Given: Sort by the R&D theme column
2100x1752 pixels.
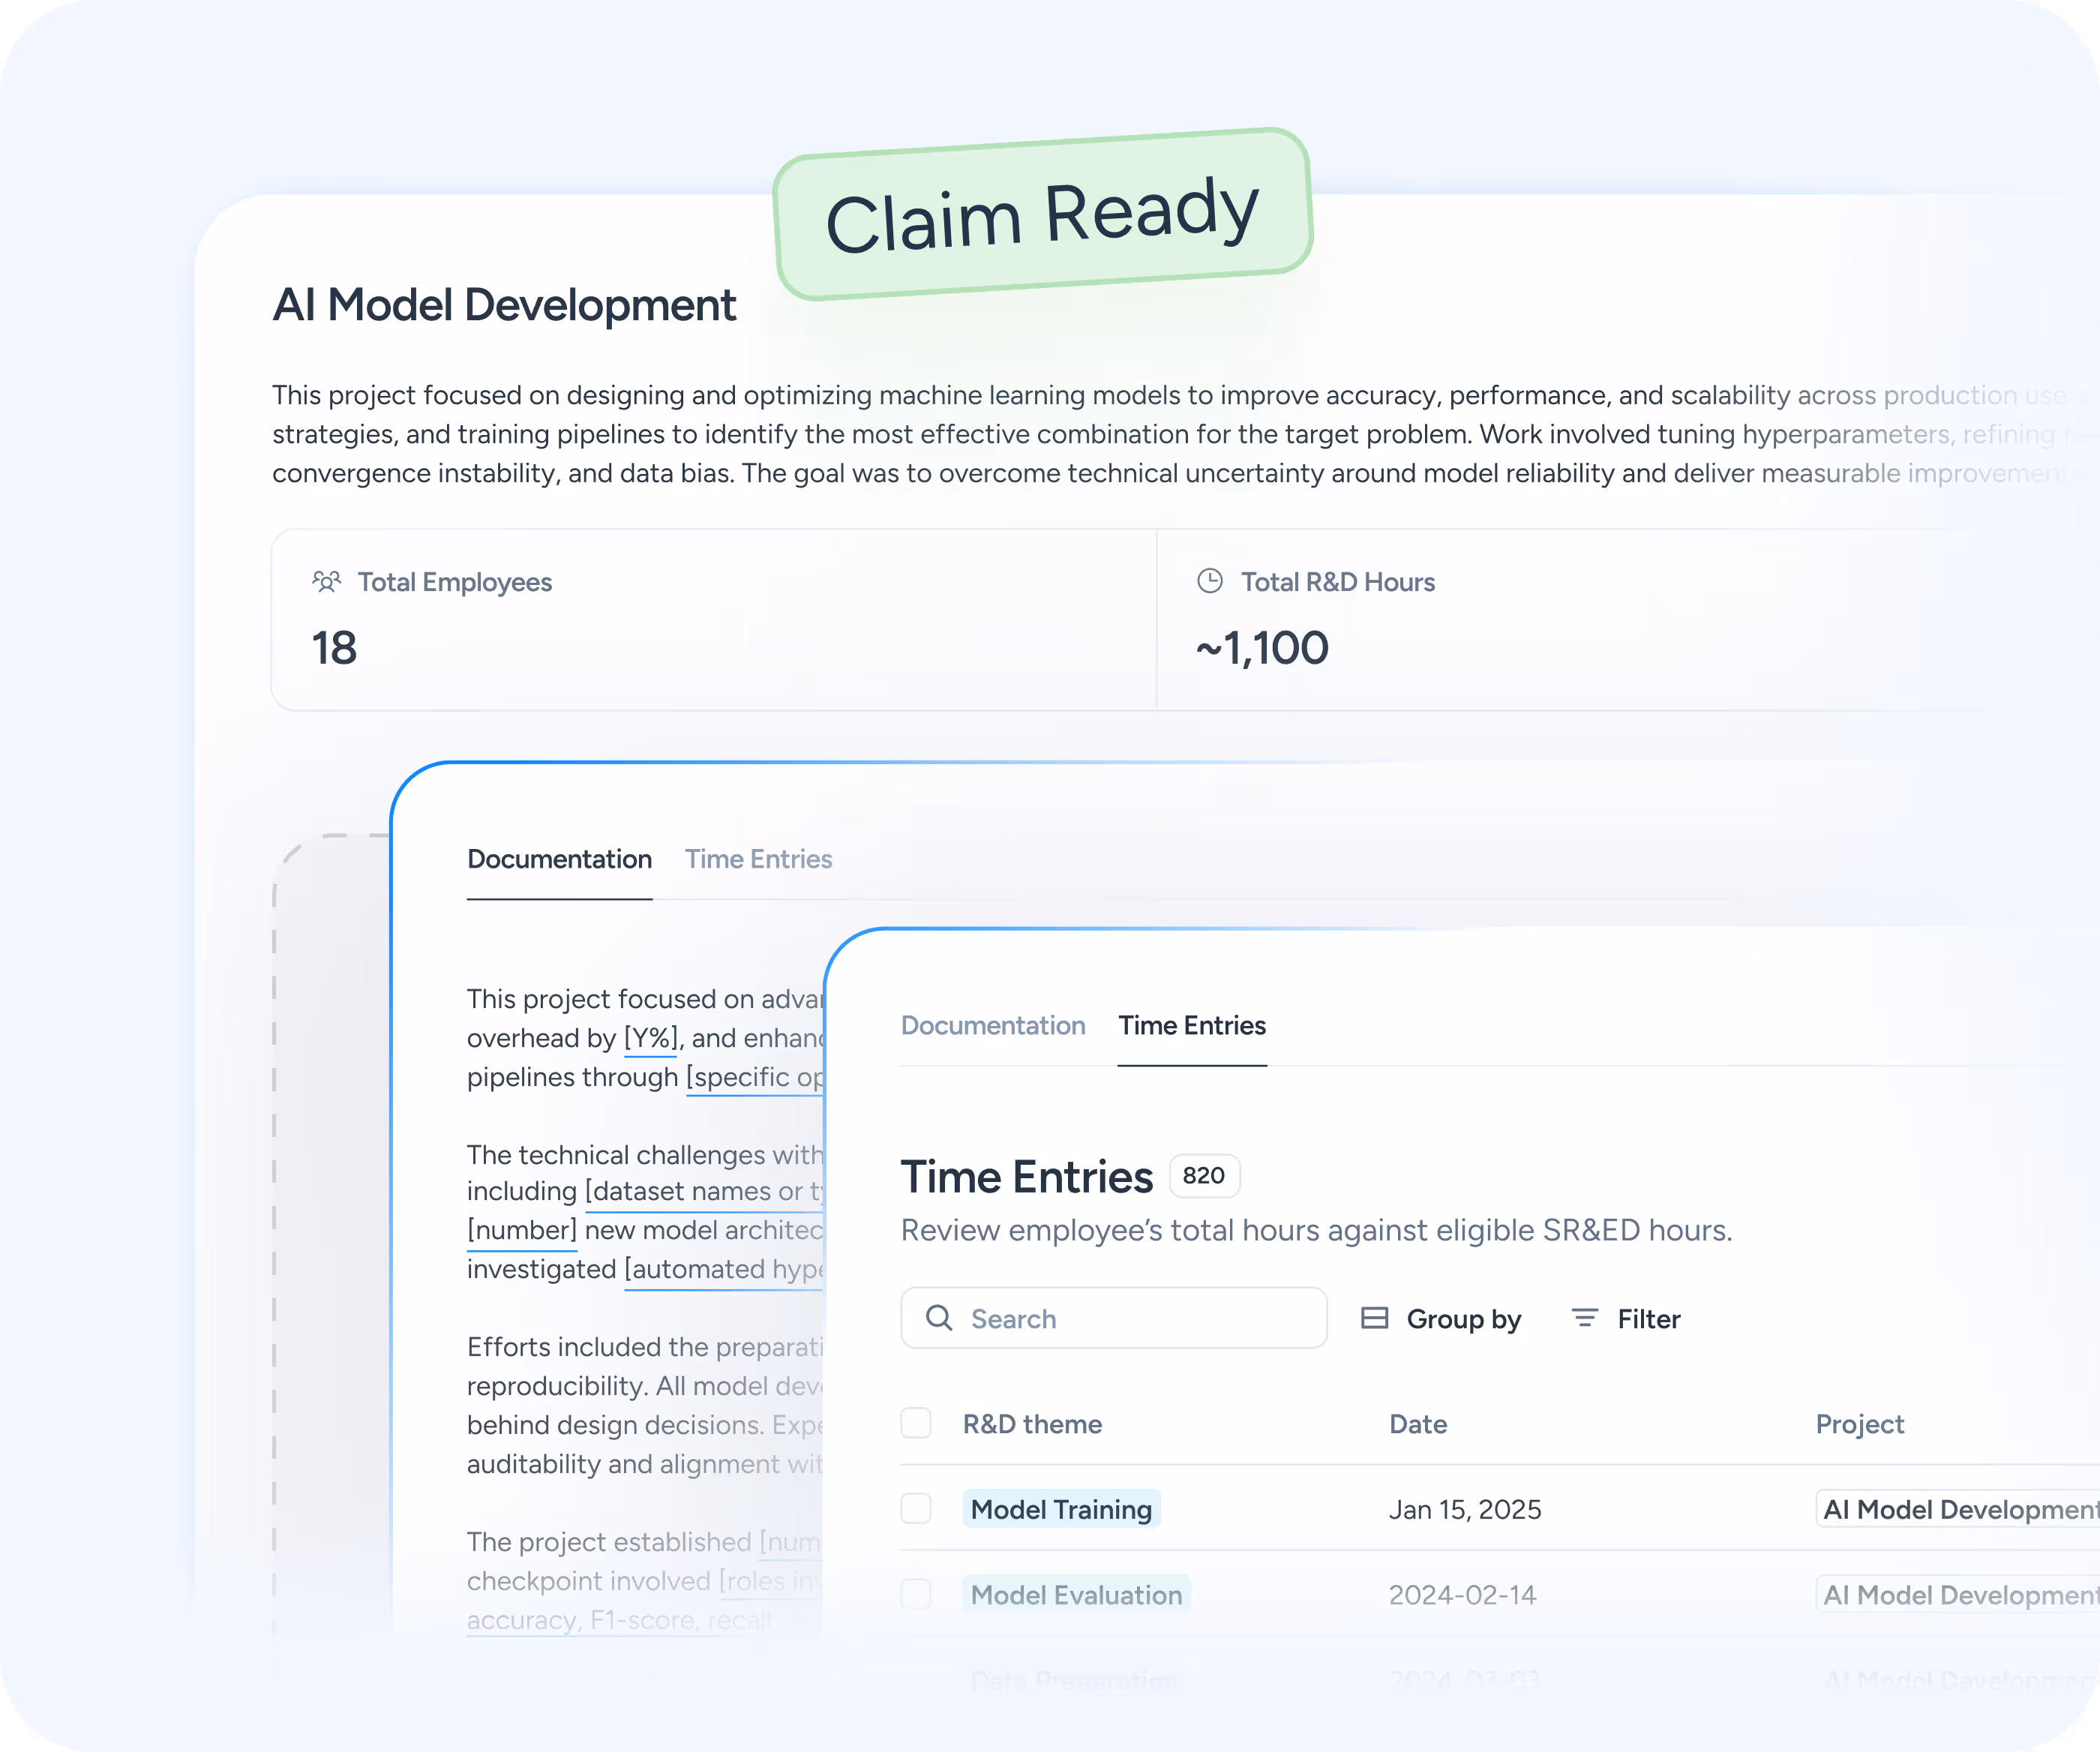Looking at the screenshot, I should click(x=1031, y=1424).
